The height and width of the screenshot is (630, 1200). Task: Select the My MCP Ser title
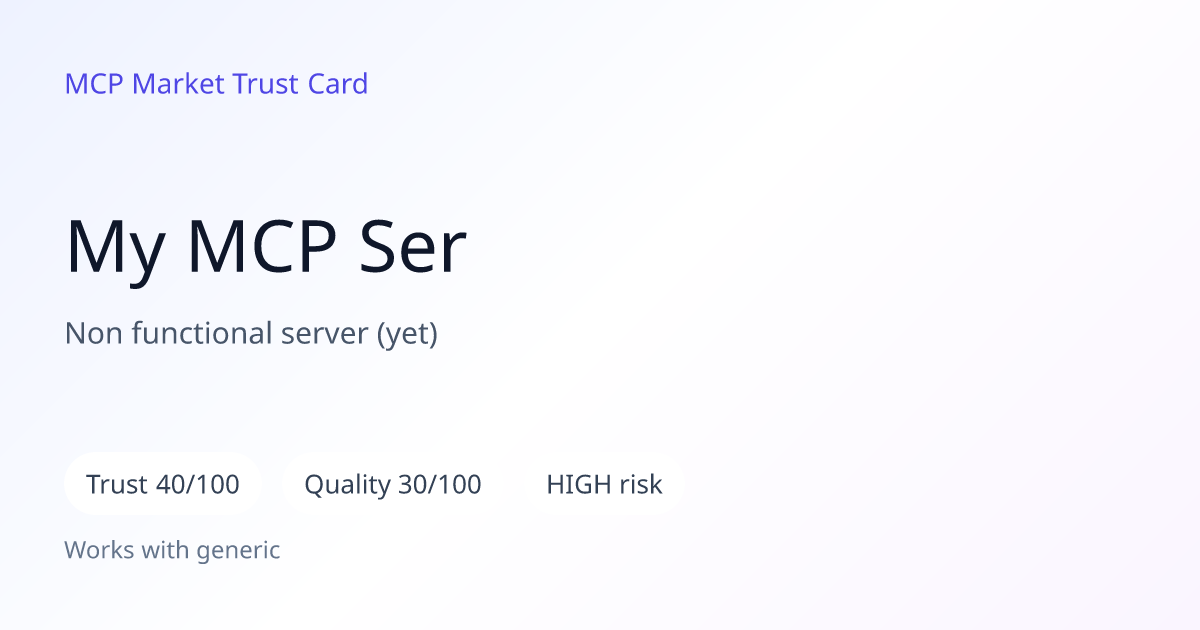[266, 247]
